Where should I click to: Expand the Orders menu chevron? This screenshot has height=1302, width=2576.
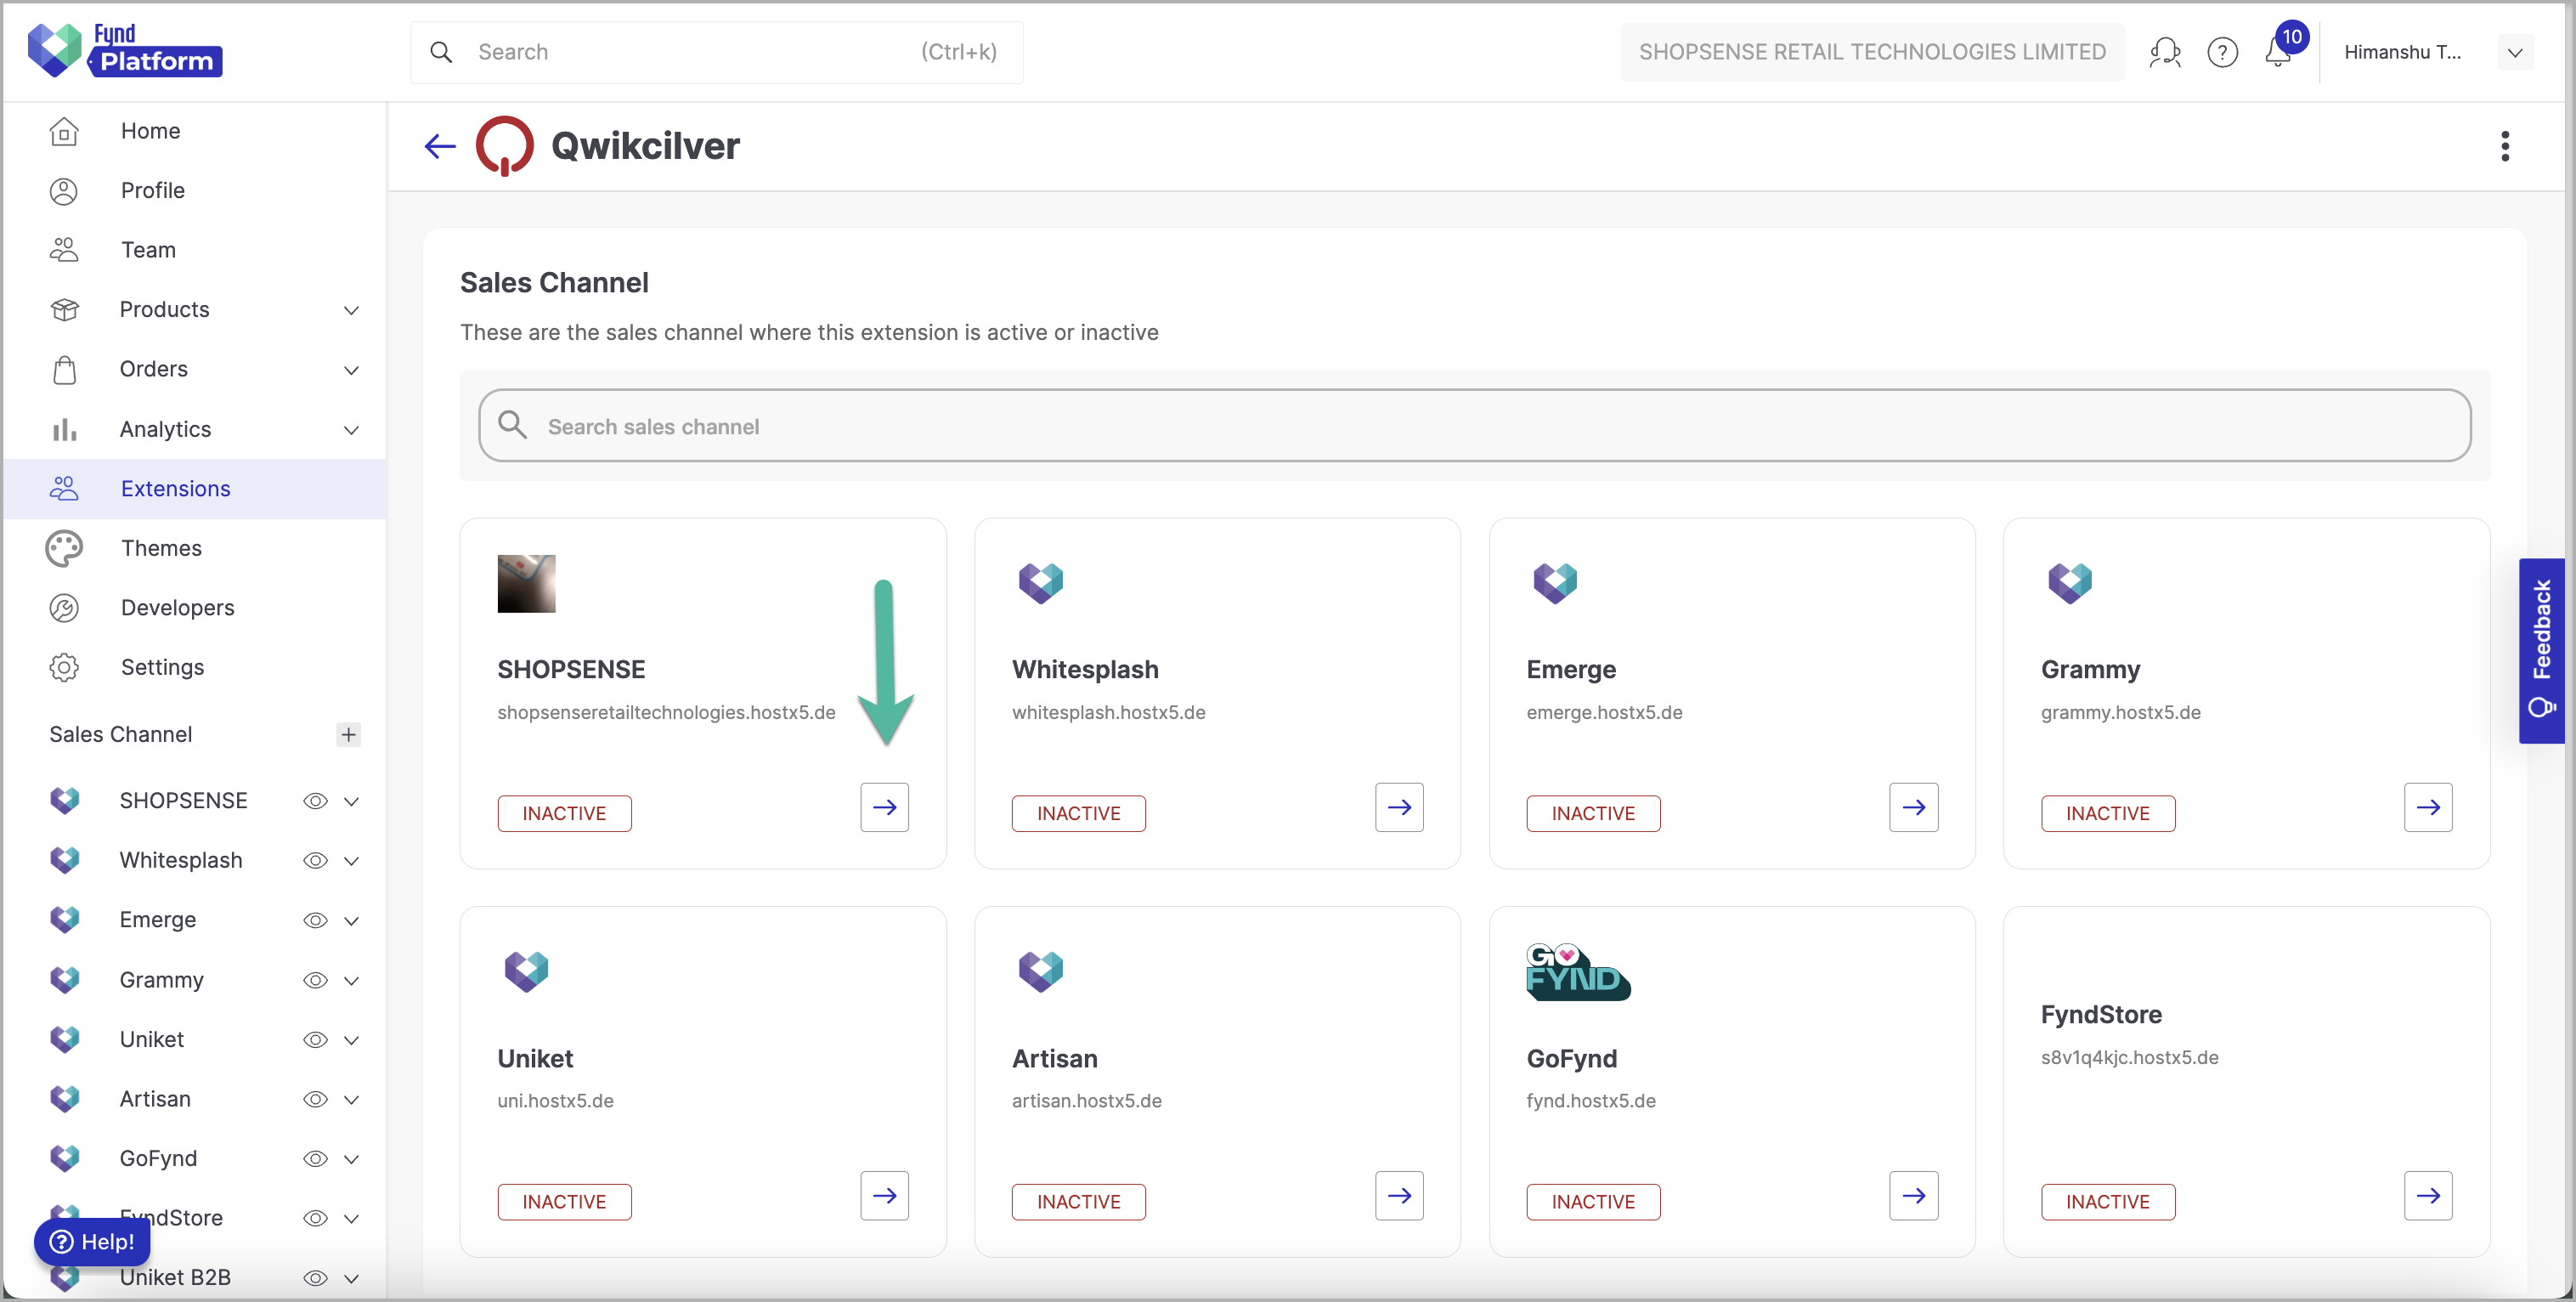tap(351, 370)
